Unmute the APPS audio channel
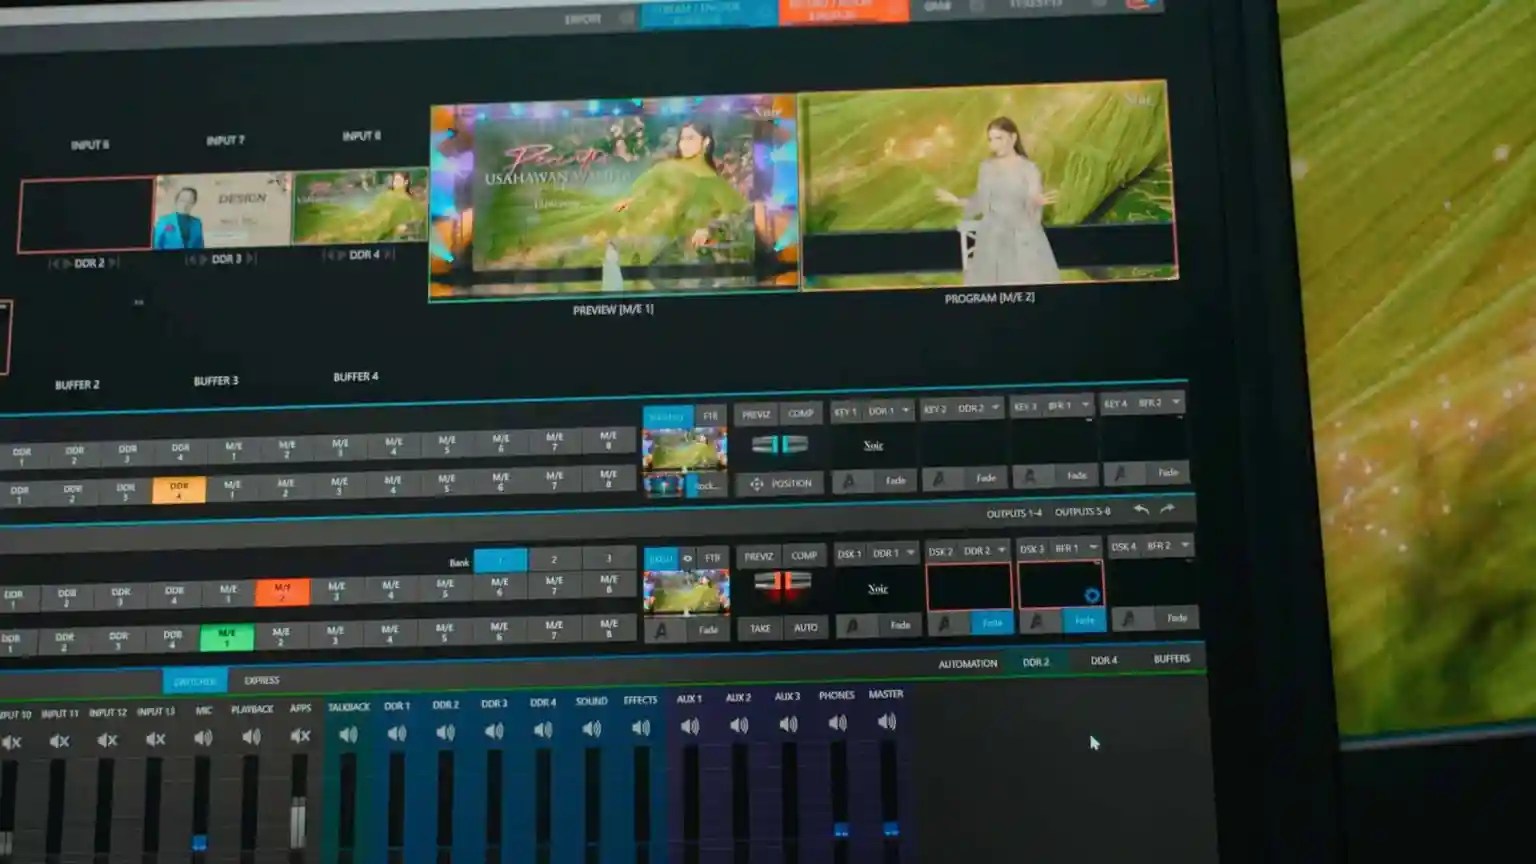The image size is (1536, 864). pos(300,737)
